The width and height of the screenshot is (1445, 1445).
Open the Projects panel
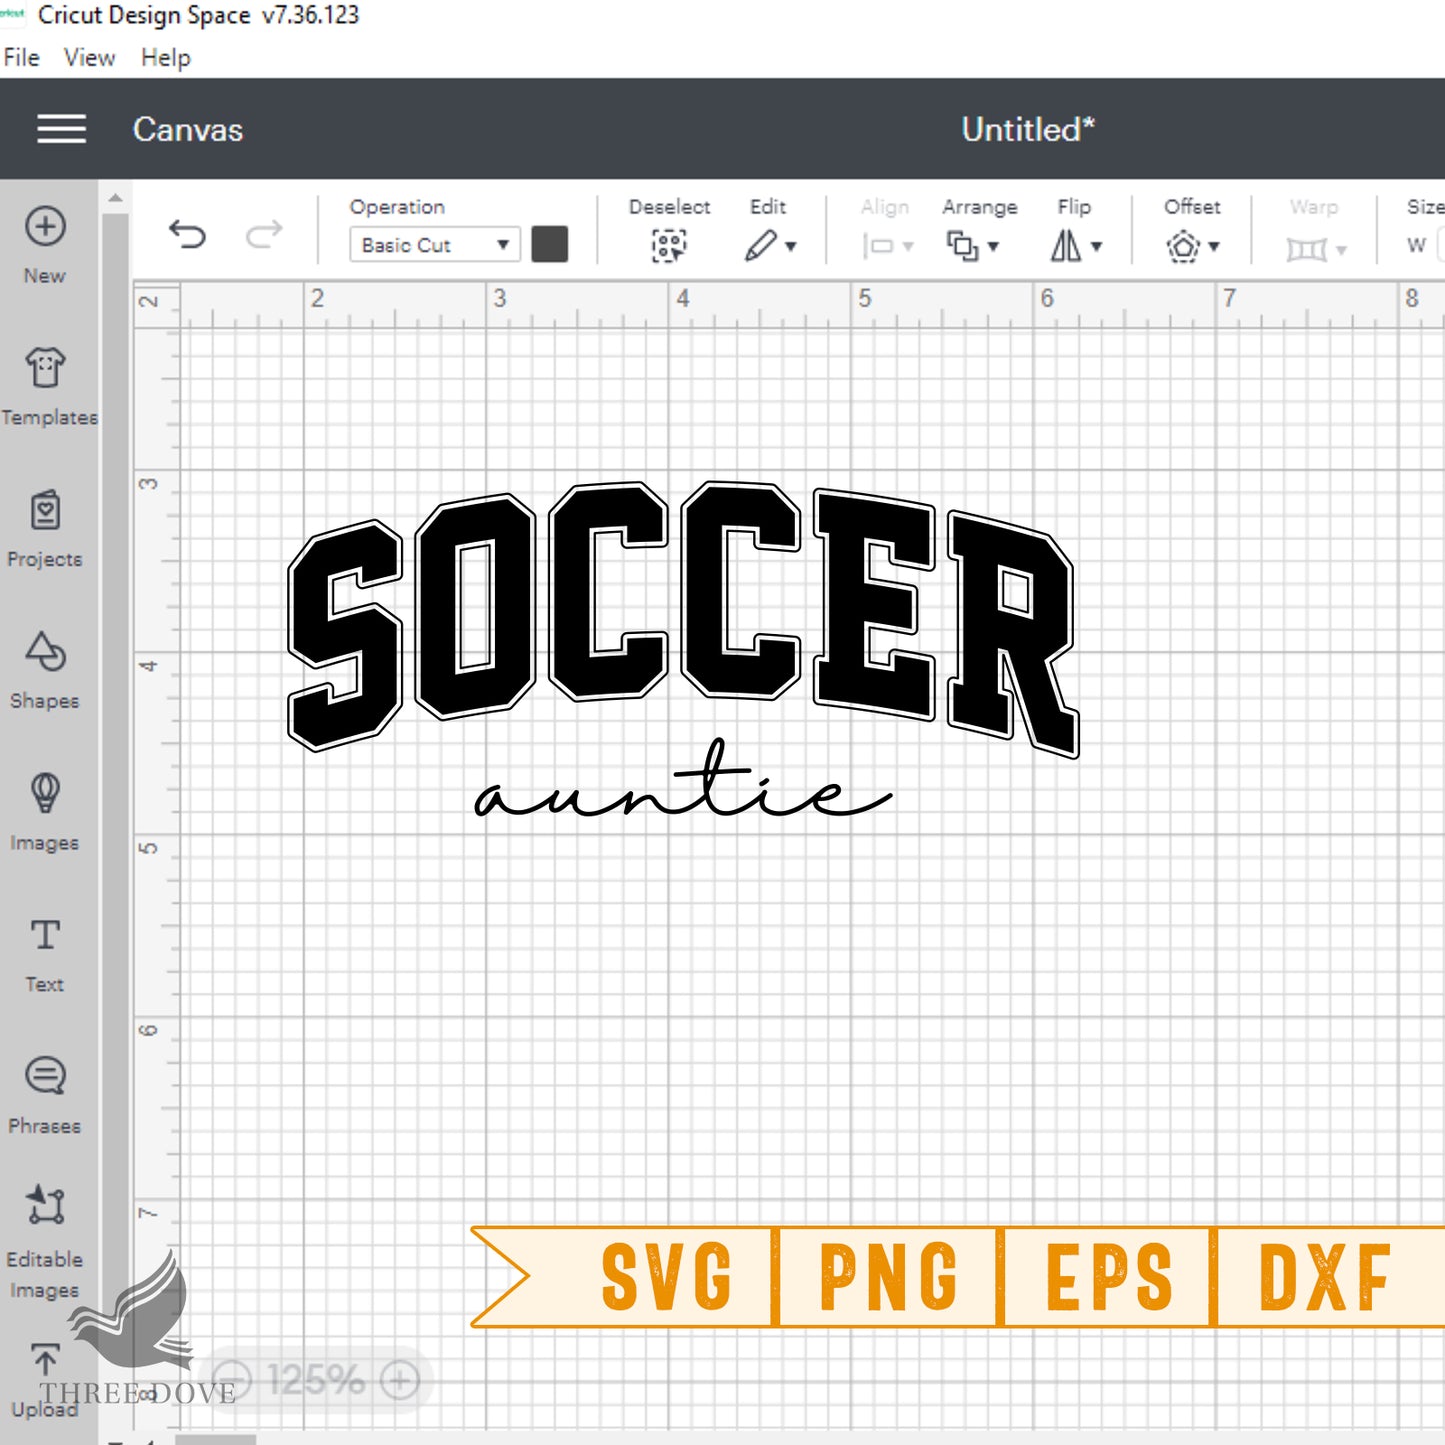(x=45, y=510)
